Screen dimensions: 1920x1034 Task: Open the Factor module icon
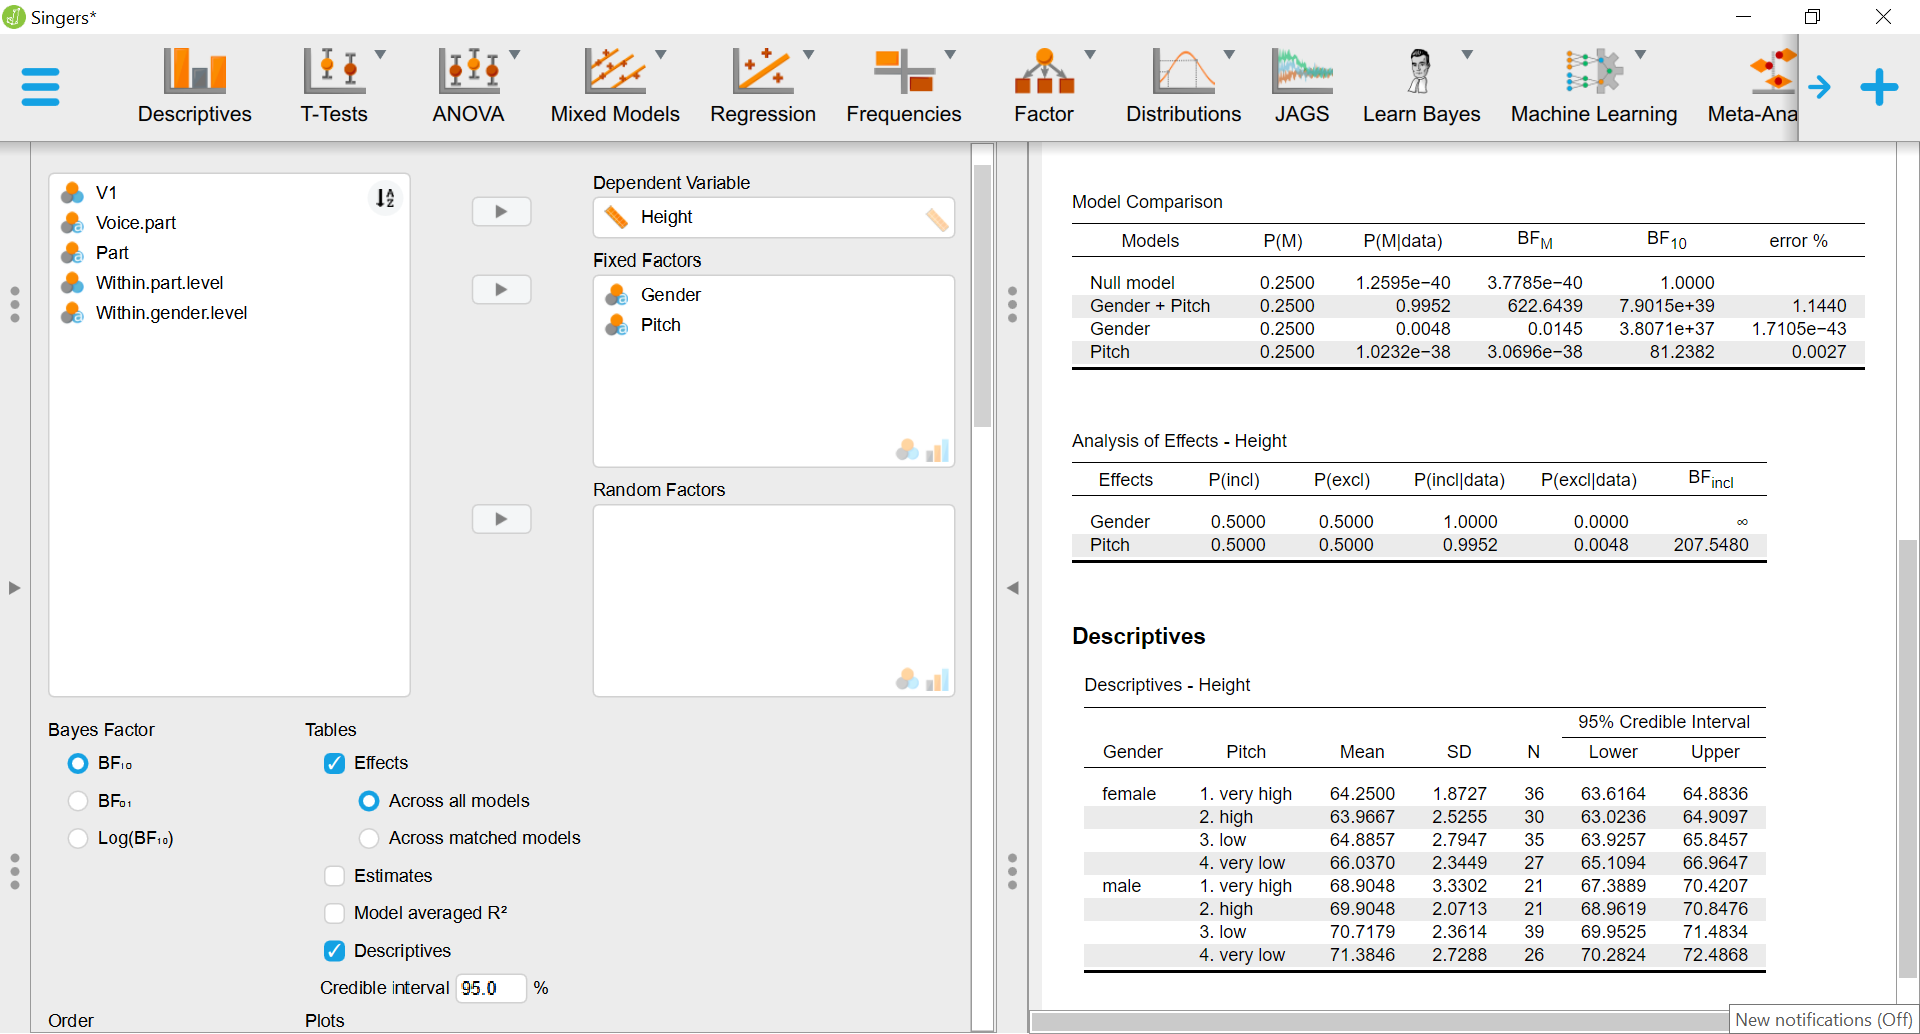(x=1044, y=72)
